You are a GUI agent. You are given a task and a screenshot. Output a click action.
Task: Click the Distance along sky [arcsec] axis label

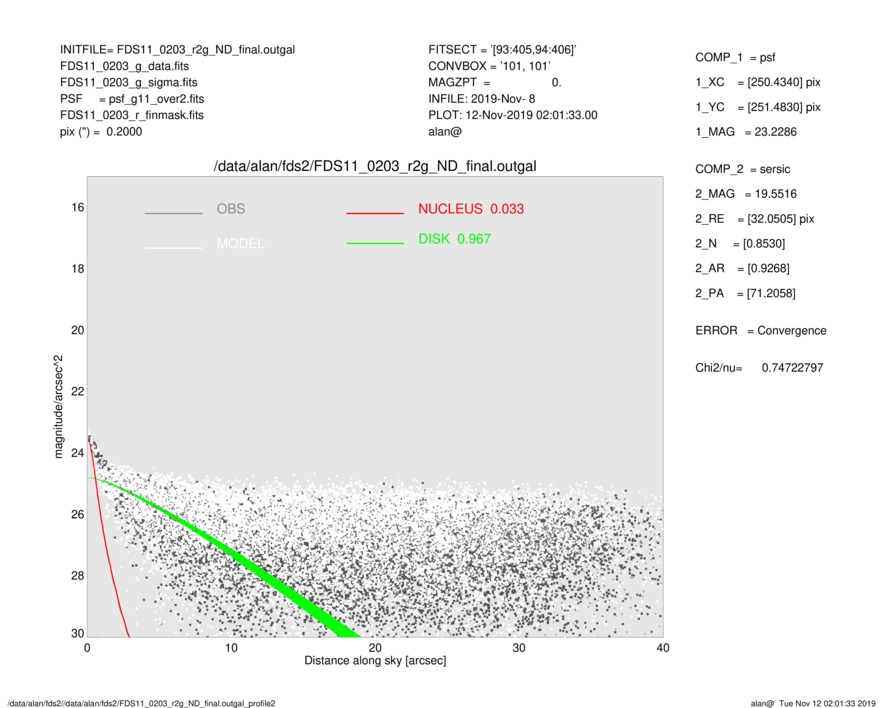[x=375, y=661]
